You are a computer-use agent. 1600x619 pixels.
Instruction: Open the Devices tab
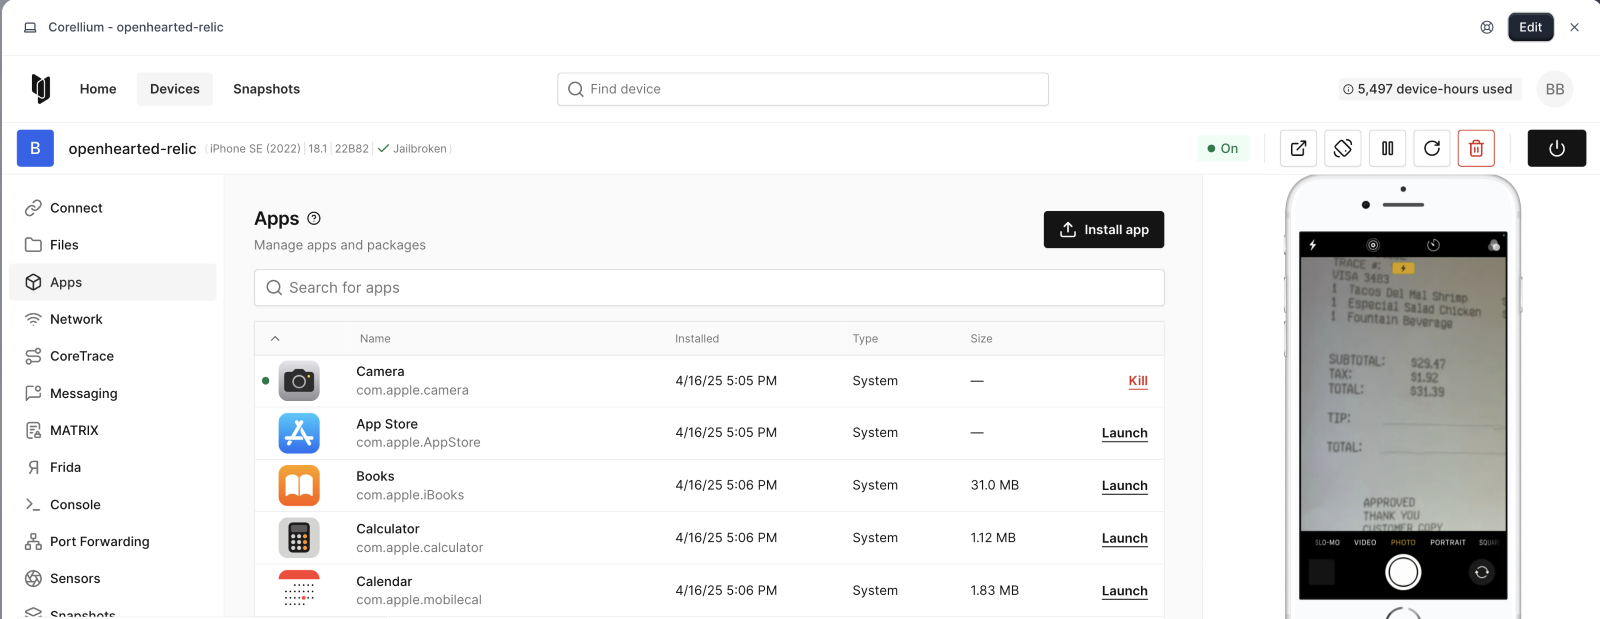(175, 89)
